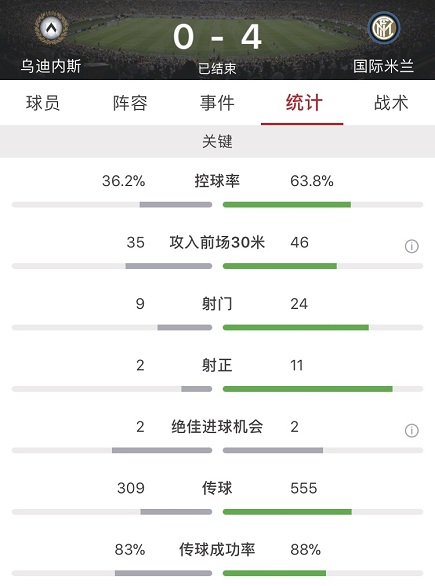435x586 pixels.
Task: Tap info icon beside 攻入前场30米
Action: (x=411, y=246)
